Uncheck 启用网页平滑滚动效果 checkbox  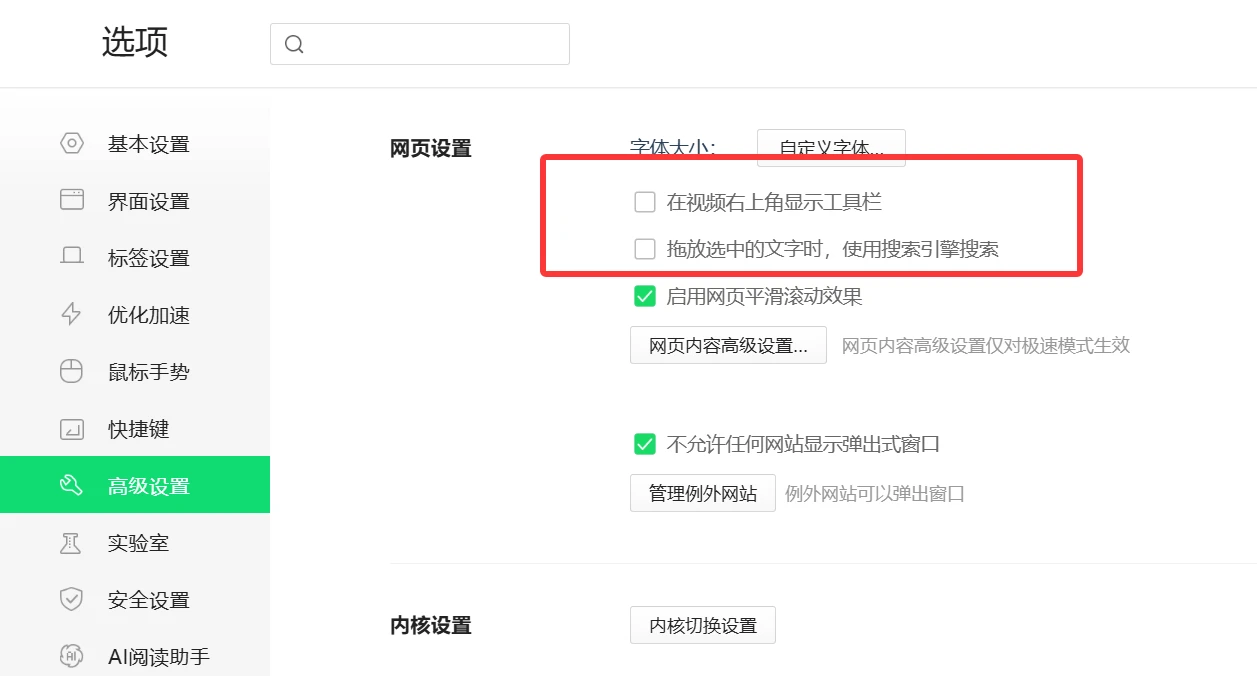pyautogui.click(x=645, y=296)
